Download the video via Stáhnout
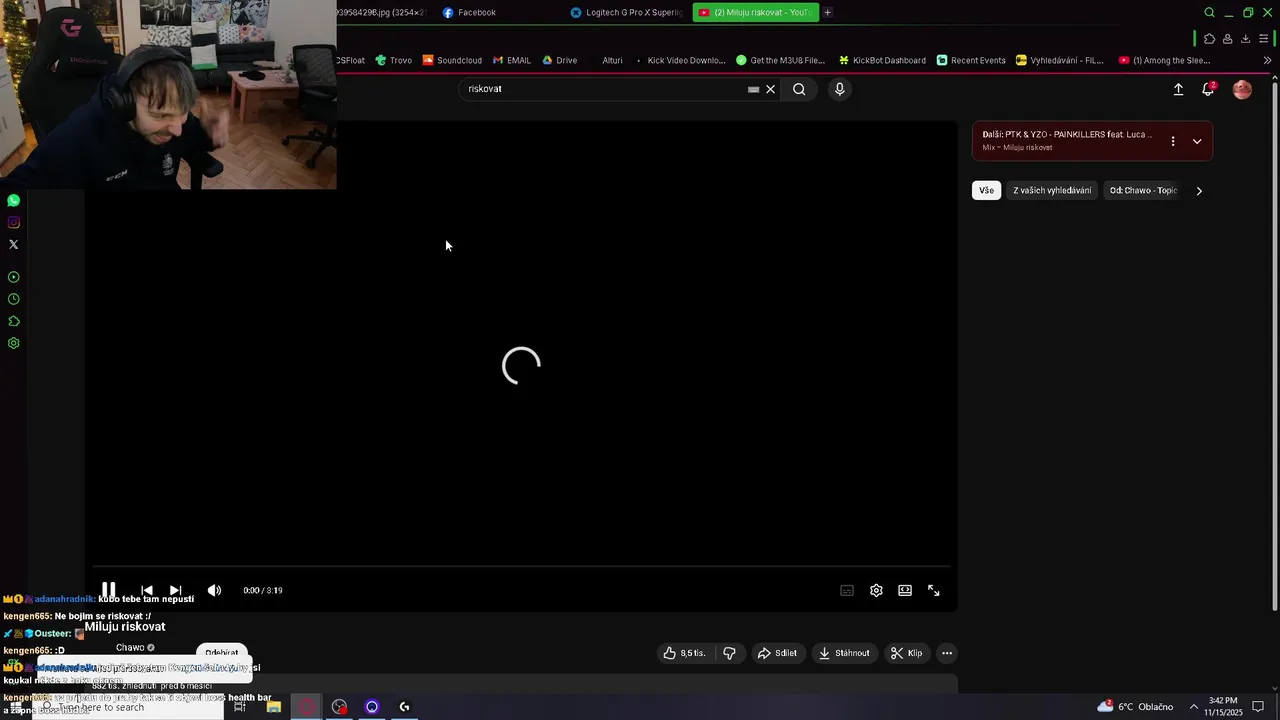This screenshot has width=1280, height=720. (844, 653)
